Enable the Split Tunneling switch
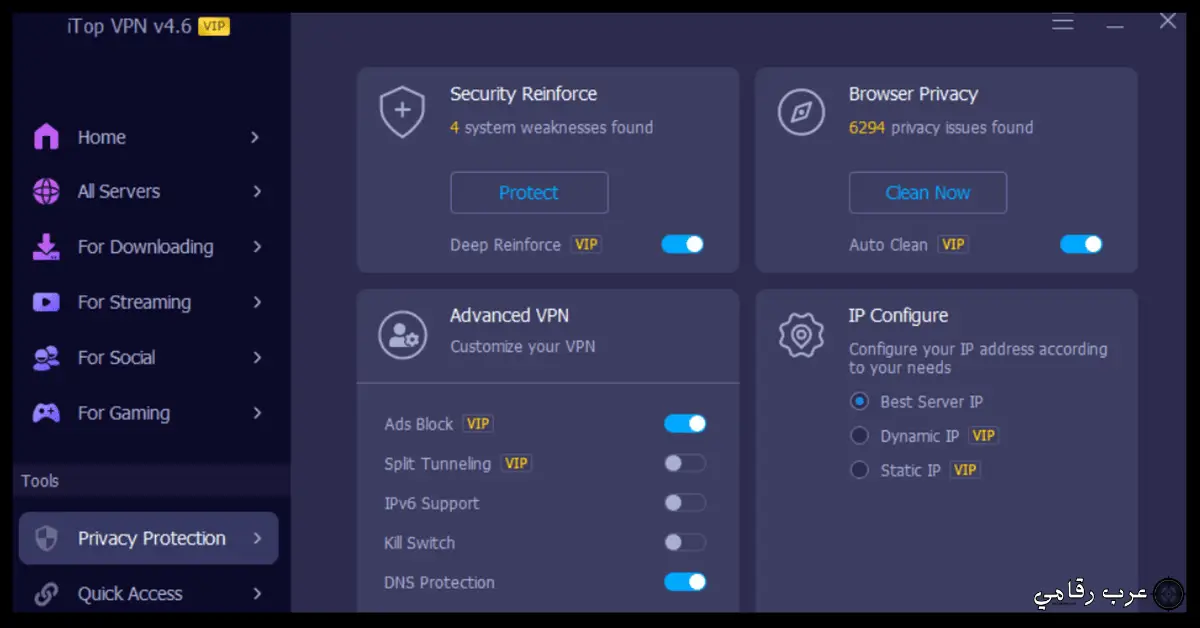 coord(684,463)
